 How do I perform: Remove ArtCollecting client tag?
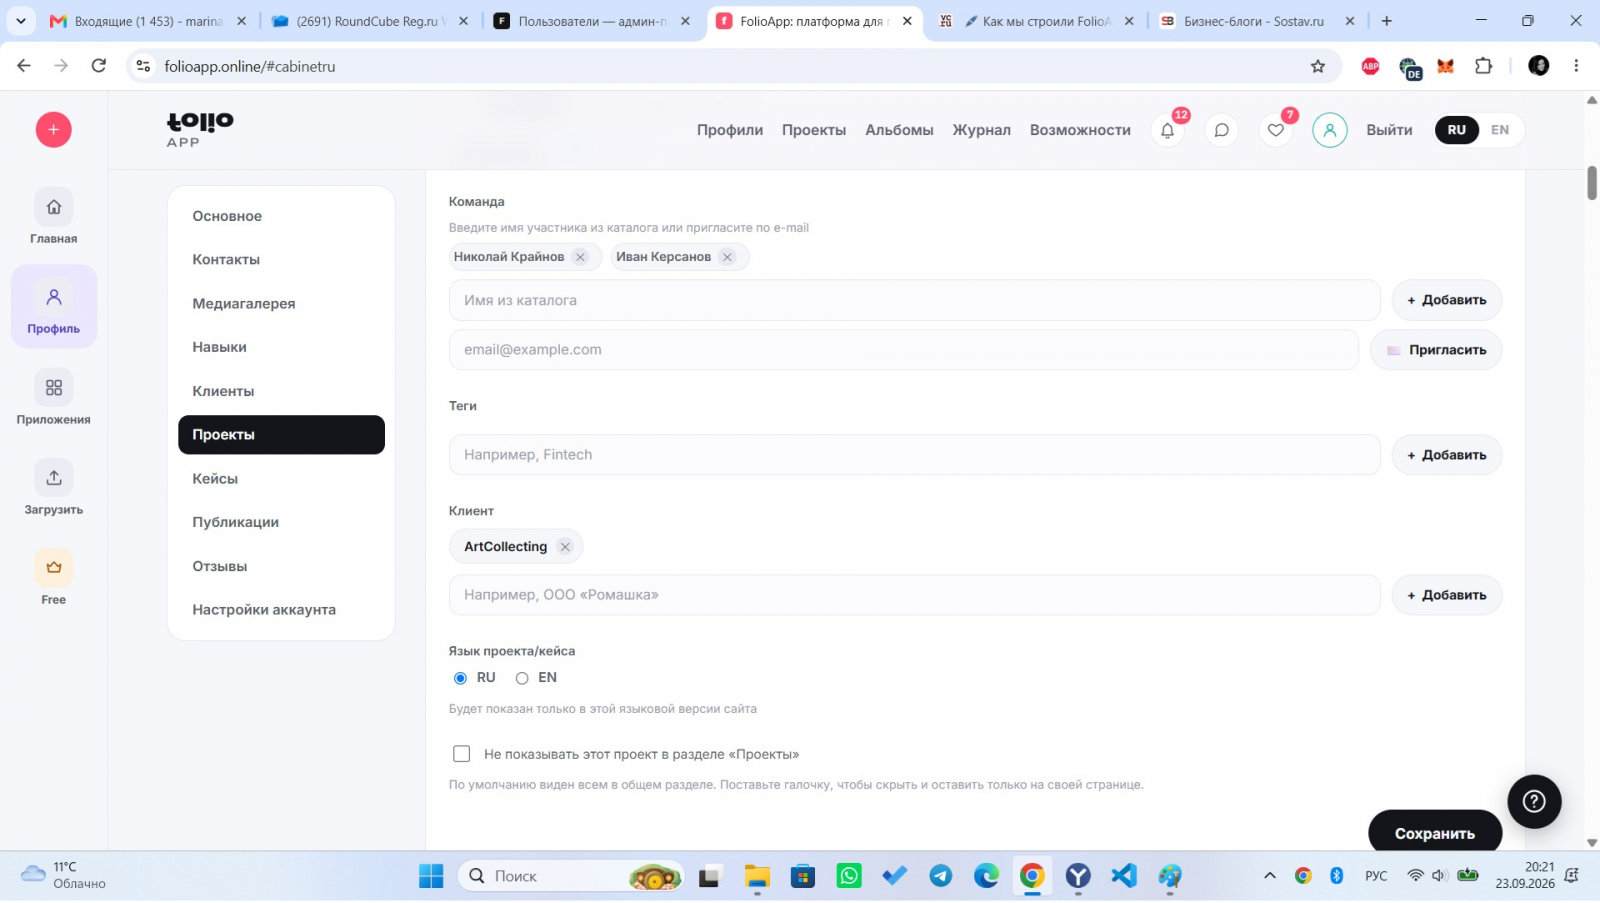point(565,547)
